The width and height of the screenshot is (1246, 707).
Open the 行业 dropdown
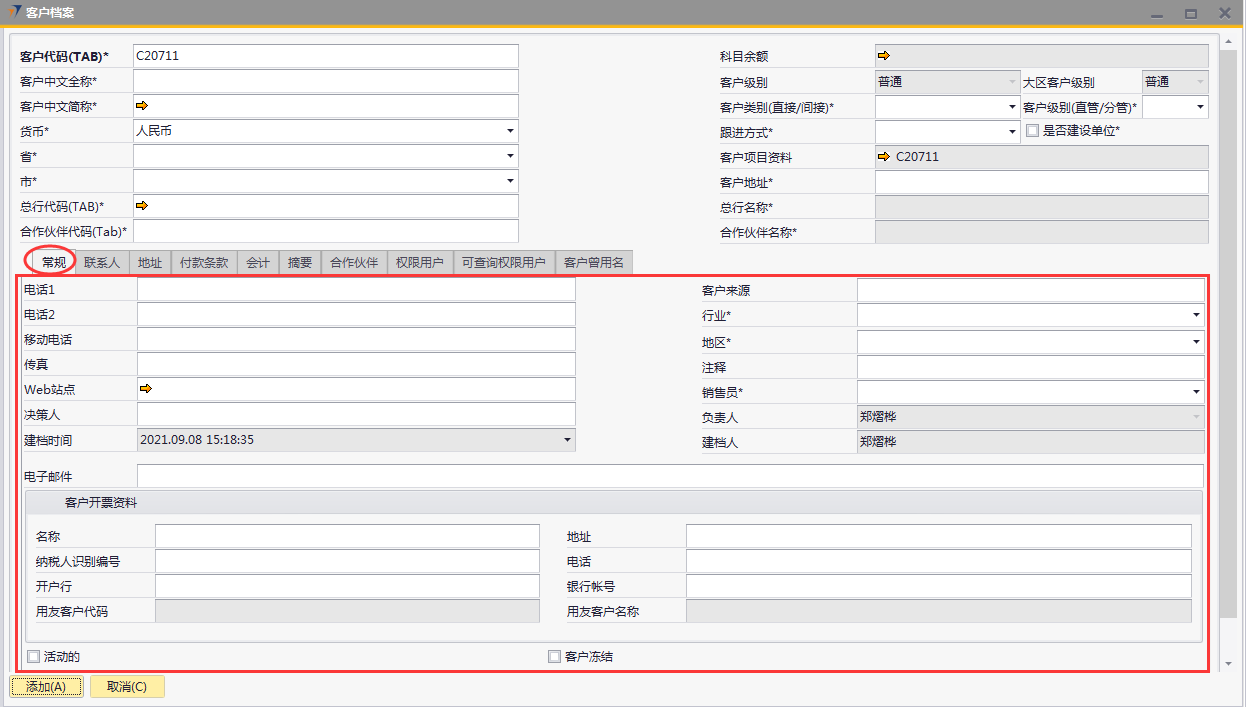(x=1196, y=316)
